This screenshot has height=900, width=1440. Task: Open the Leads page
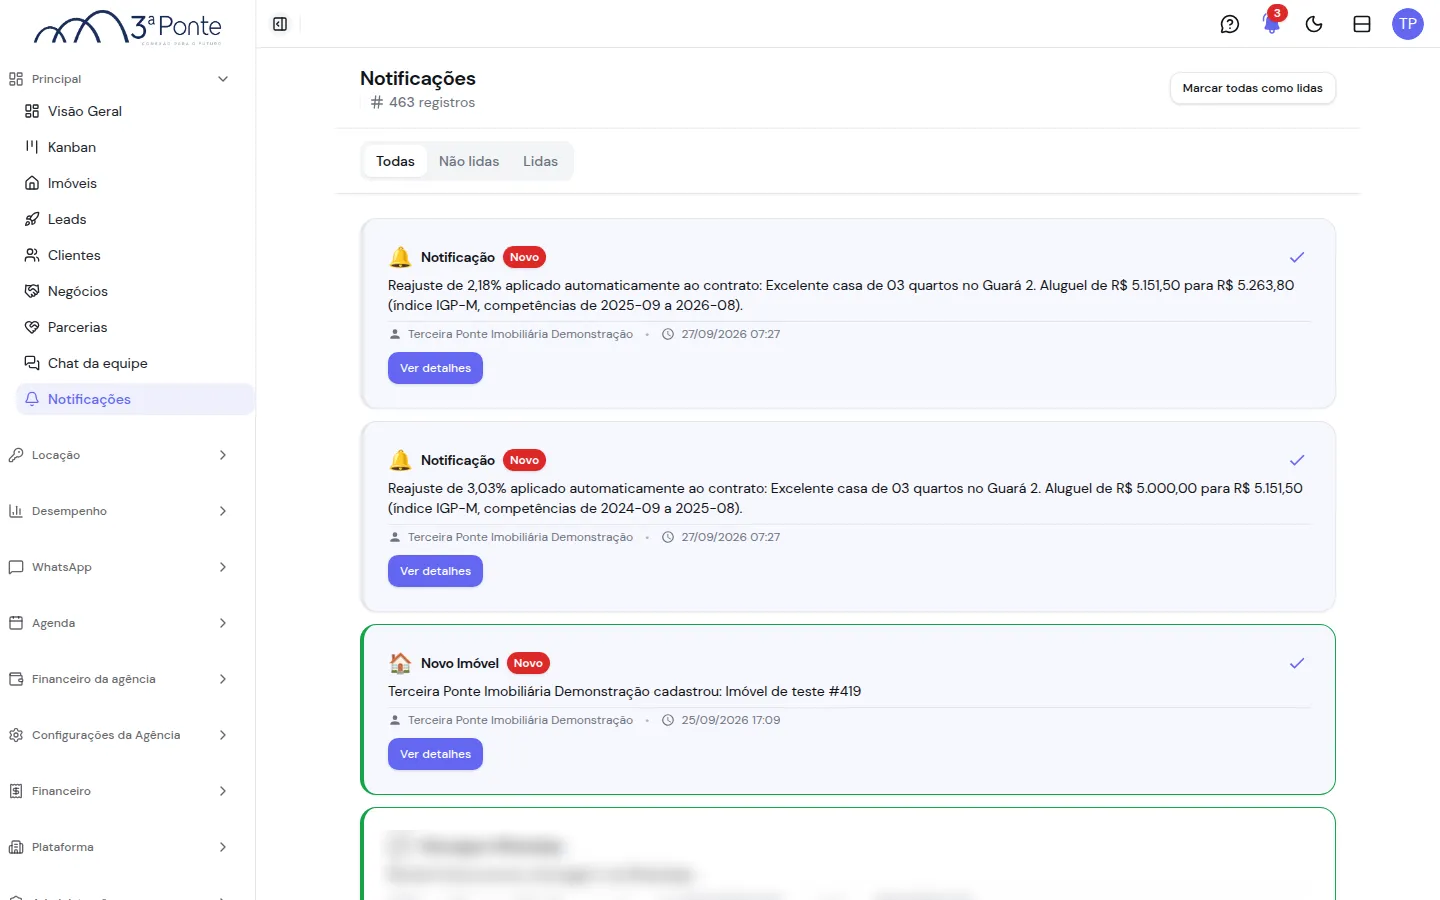point(67,219)
